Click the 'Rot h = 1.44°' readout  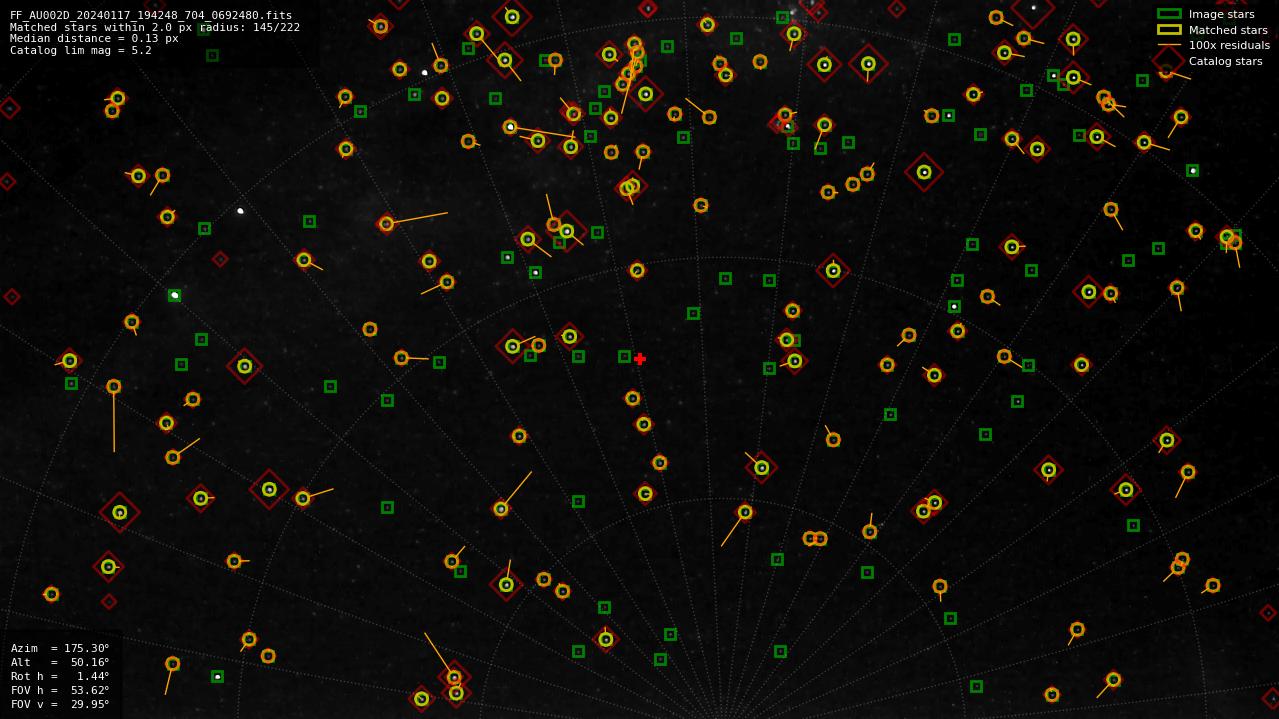(60, 677)
